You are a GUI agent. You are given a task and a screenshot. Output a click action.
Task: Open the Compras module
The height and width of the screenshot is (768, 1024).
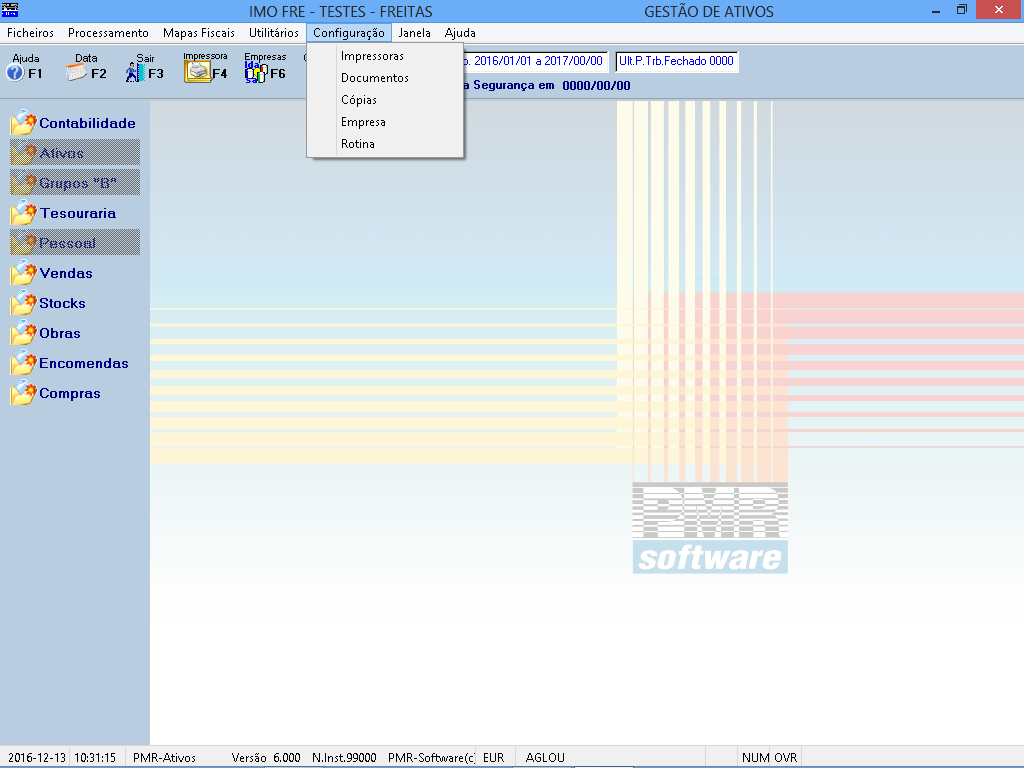click(56, 393)
